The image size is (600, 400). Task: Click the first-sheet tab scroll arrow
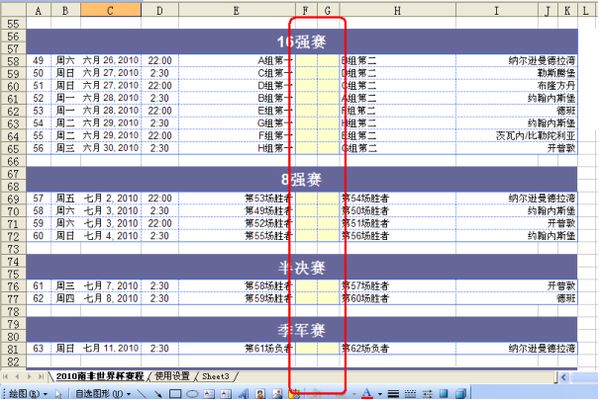[x=7, y=376]
